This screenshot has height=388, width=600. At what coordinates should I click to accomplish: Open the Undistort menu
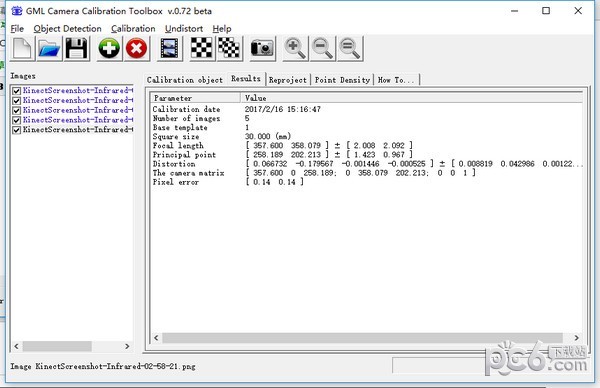pos(184,29)
